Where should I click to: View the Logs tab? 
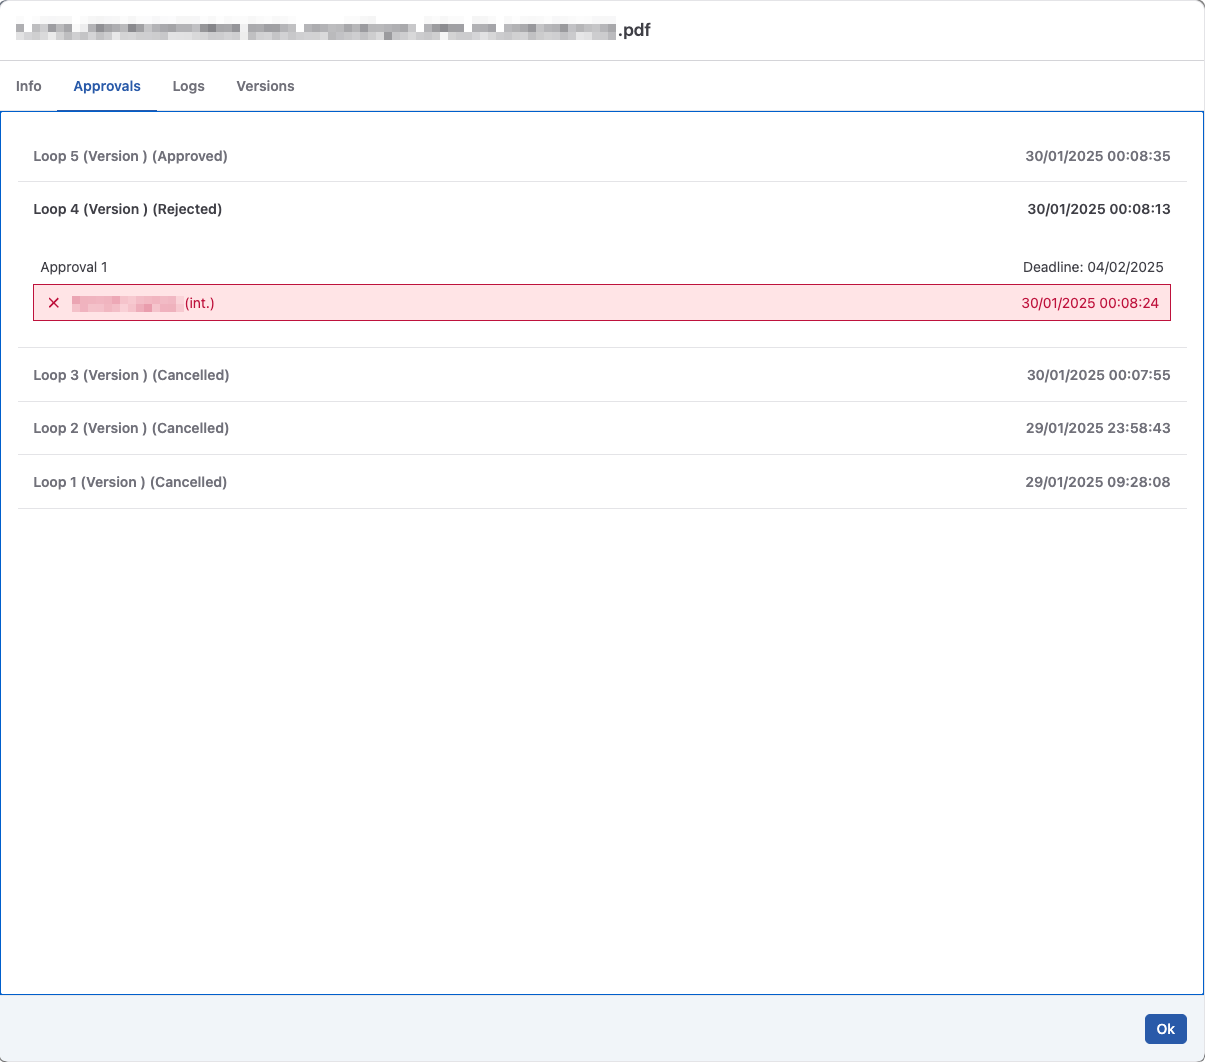pos(188,86)
